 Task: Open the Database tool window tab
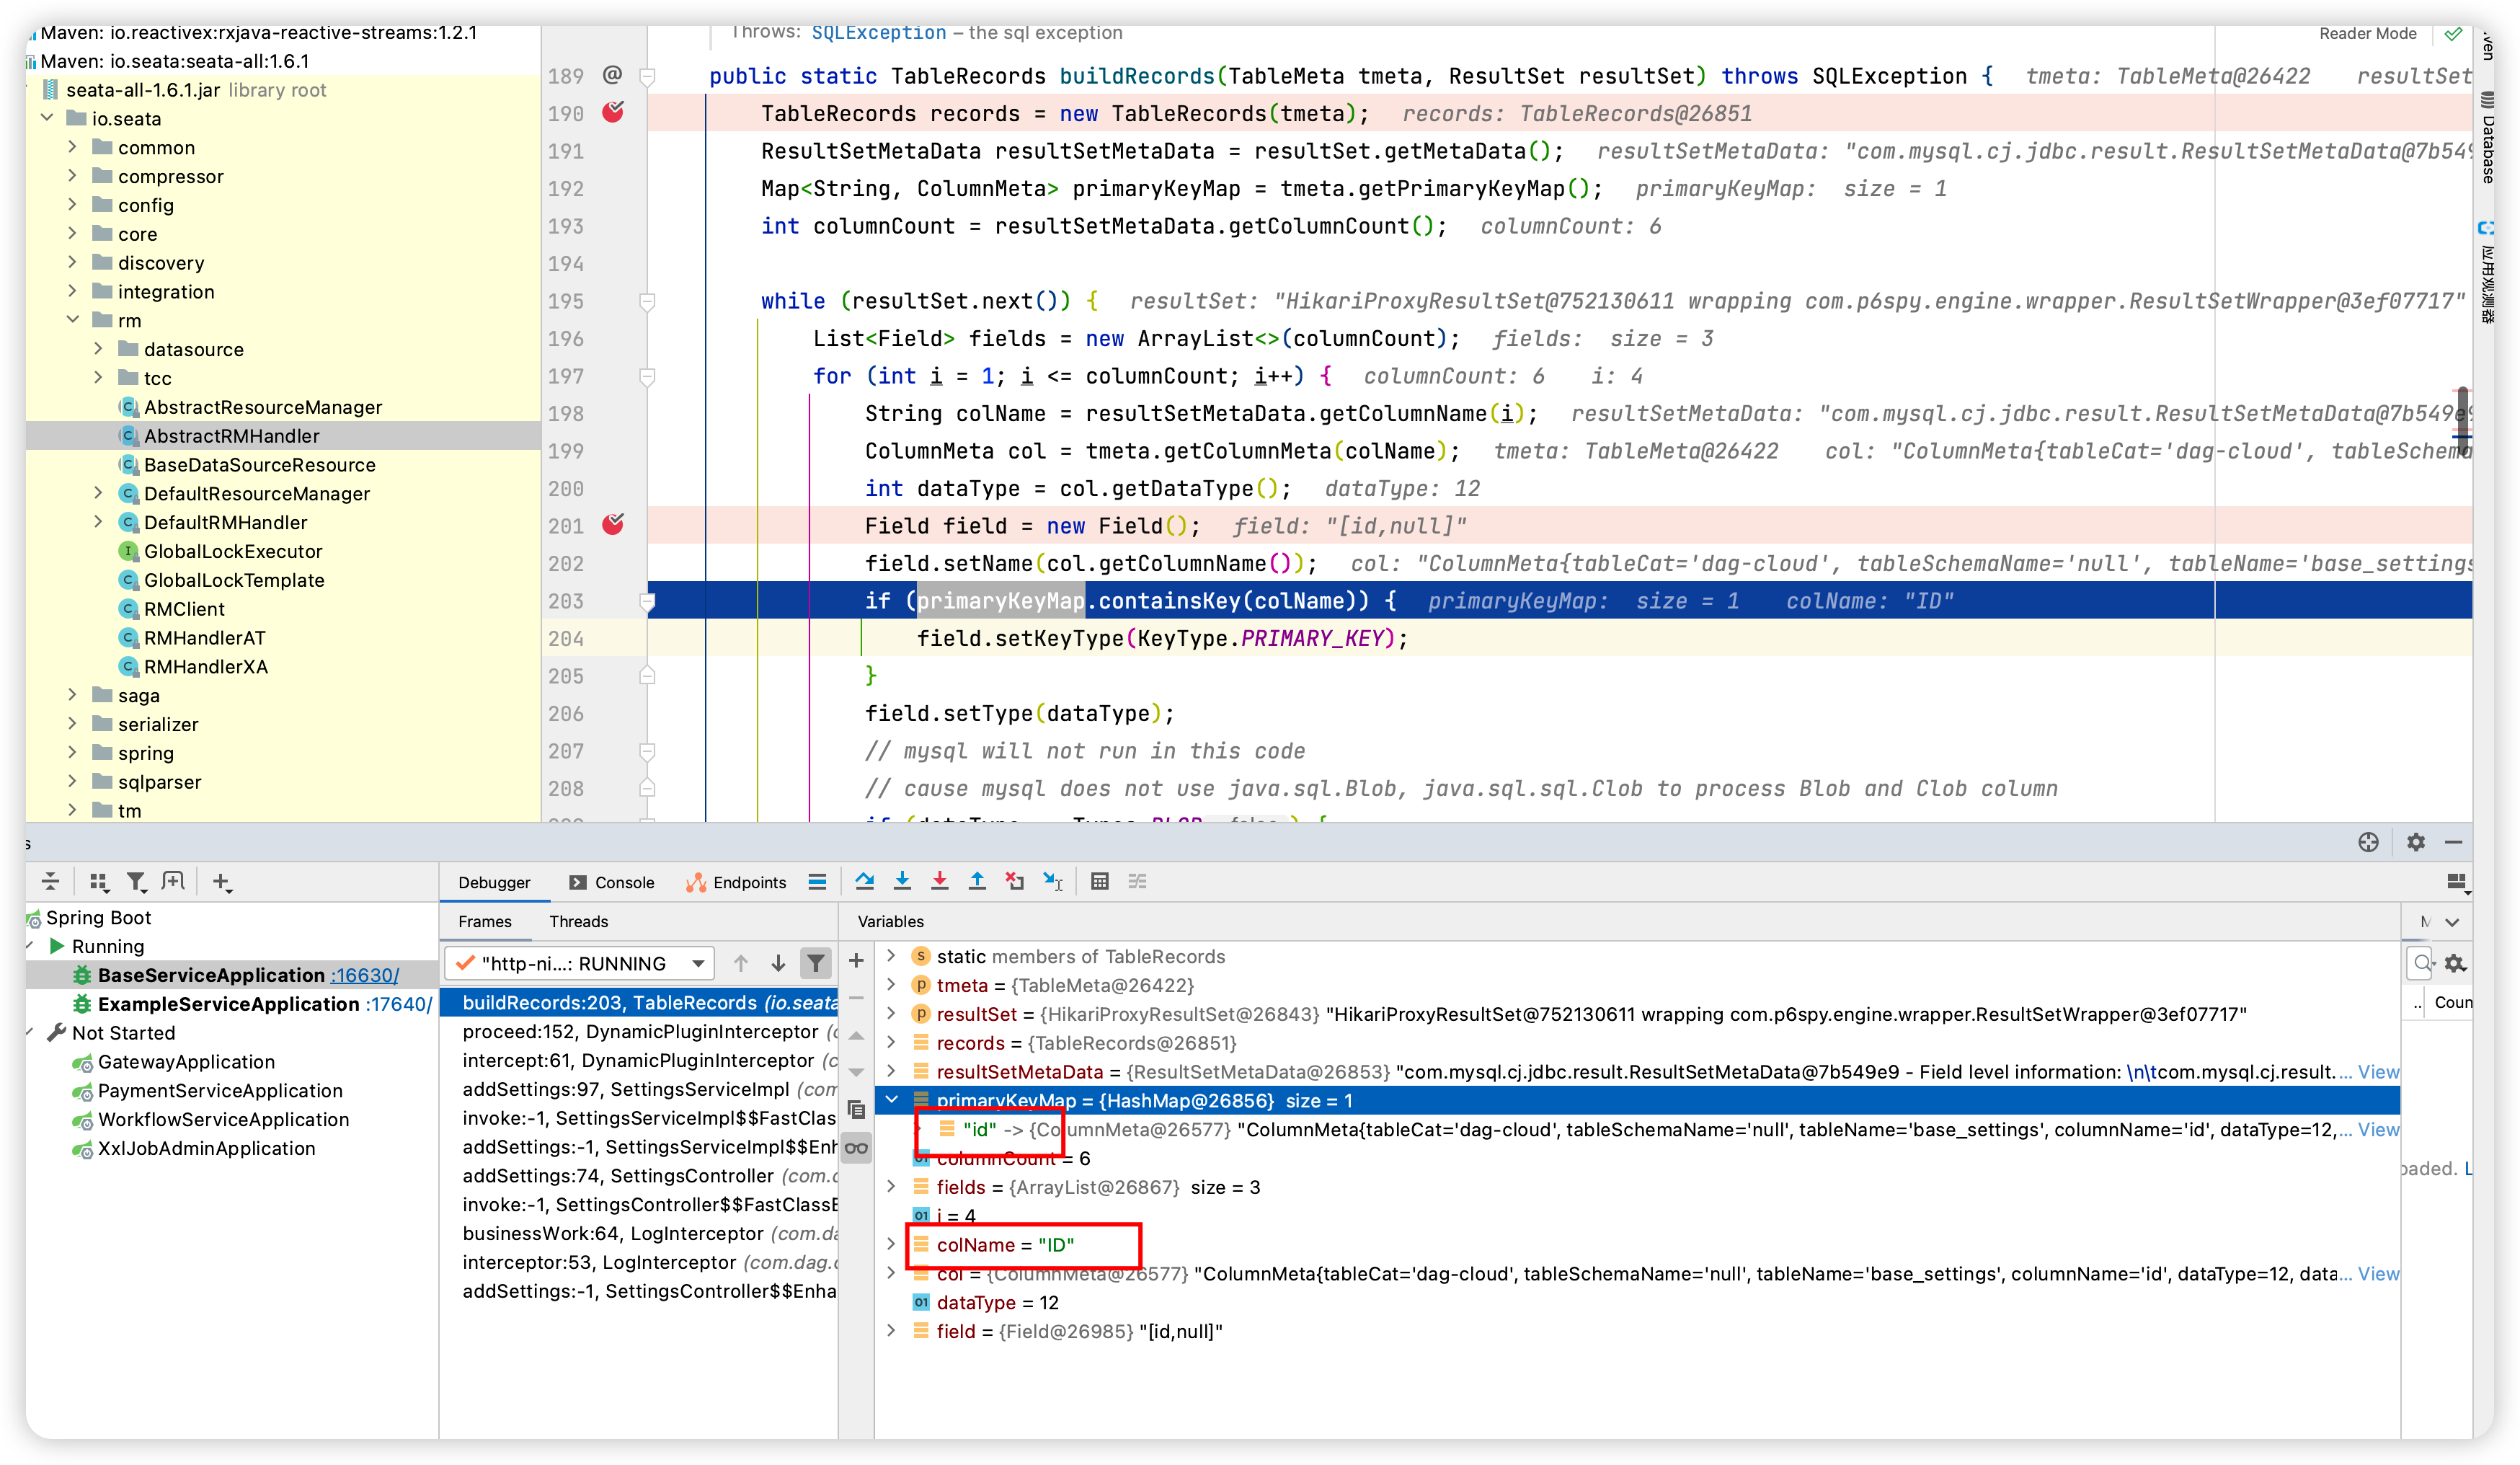pyautogui.click(x=2486, y=137)
